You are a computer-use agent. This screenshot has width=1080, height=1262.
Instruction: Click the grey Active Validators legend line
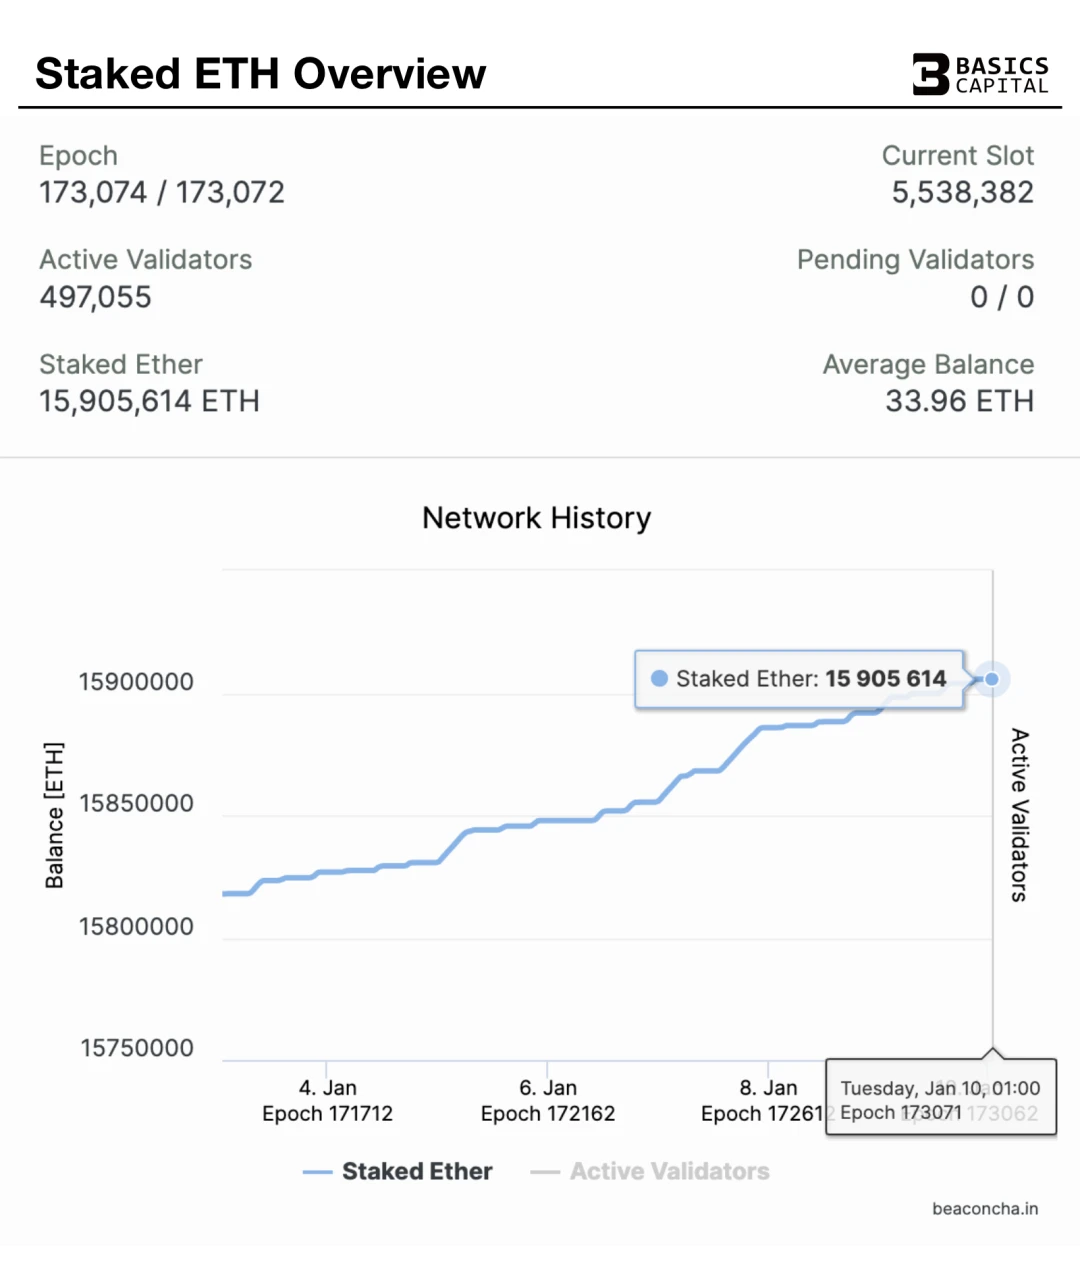[545, 1172]
